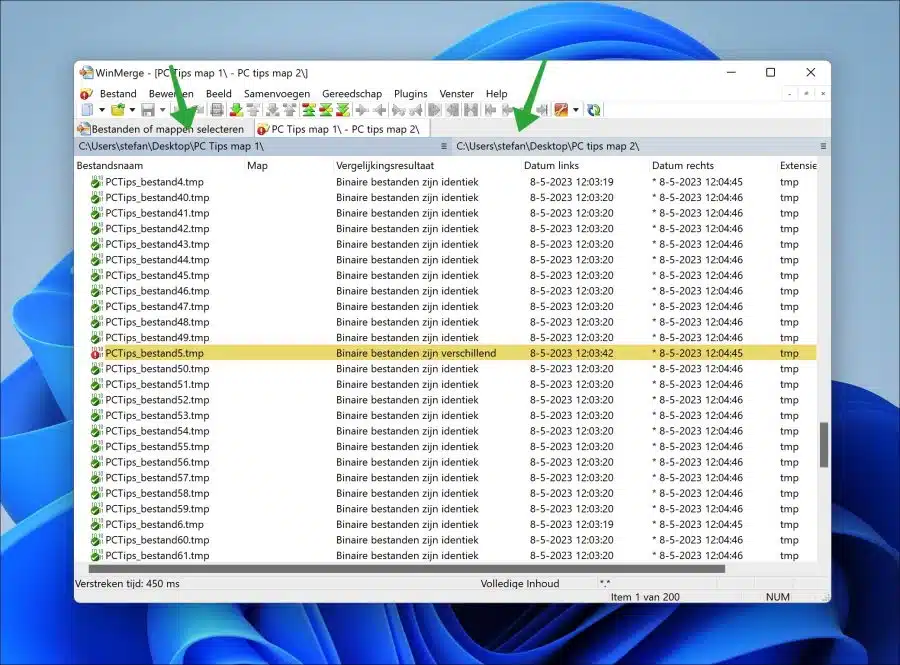Click the Open folder toolbar icon
The width and height of the screenshot is (900, 665).
click(x=118, y=110)
